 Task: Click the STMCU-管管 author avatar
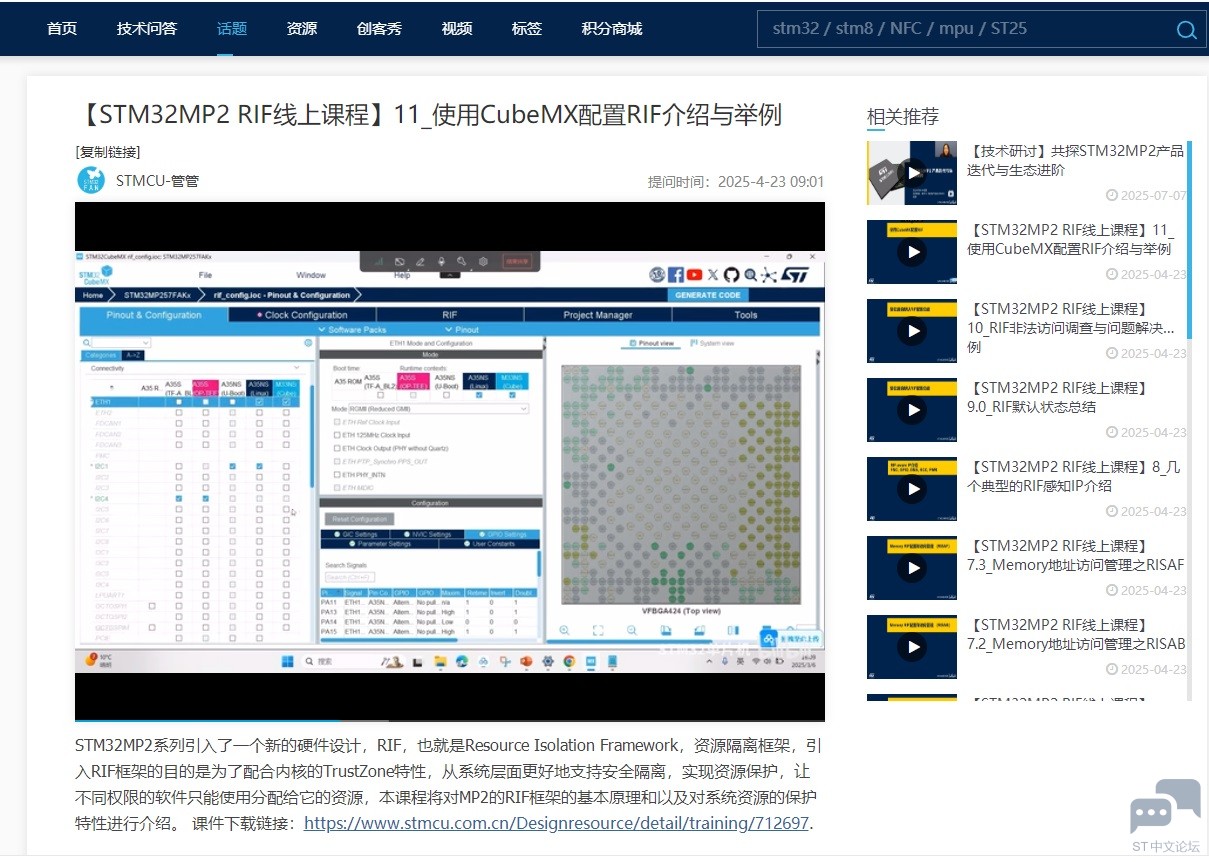91,181
